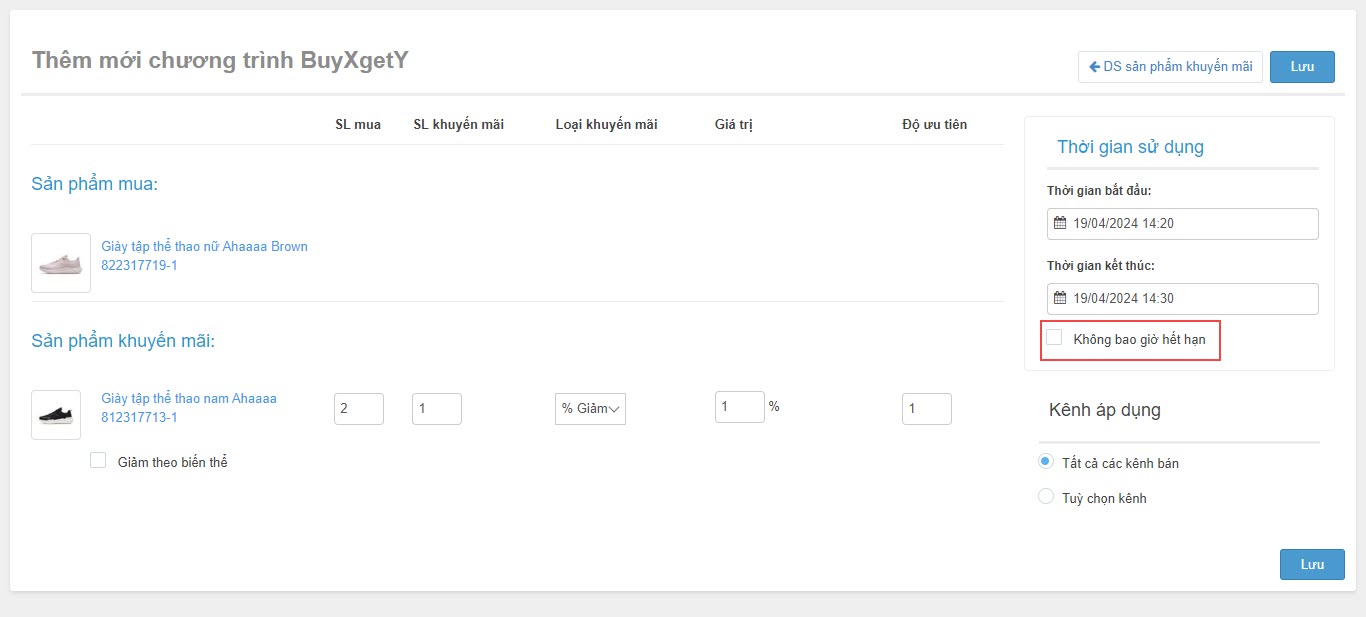Click pink women's sneaker thumbnail

click(x=61, y=263)
